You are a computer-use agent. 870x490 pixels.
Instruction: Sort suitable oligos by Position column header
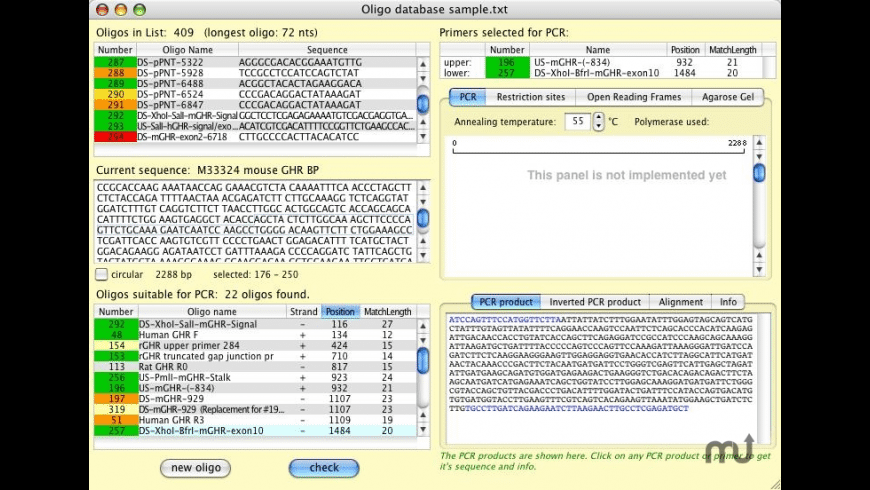point(340,312)
